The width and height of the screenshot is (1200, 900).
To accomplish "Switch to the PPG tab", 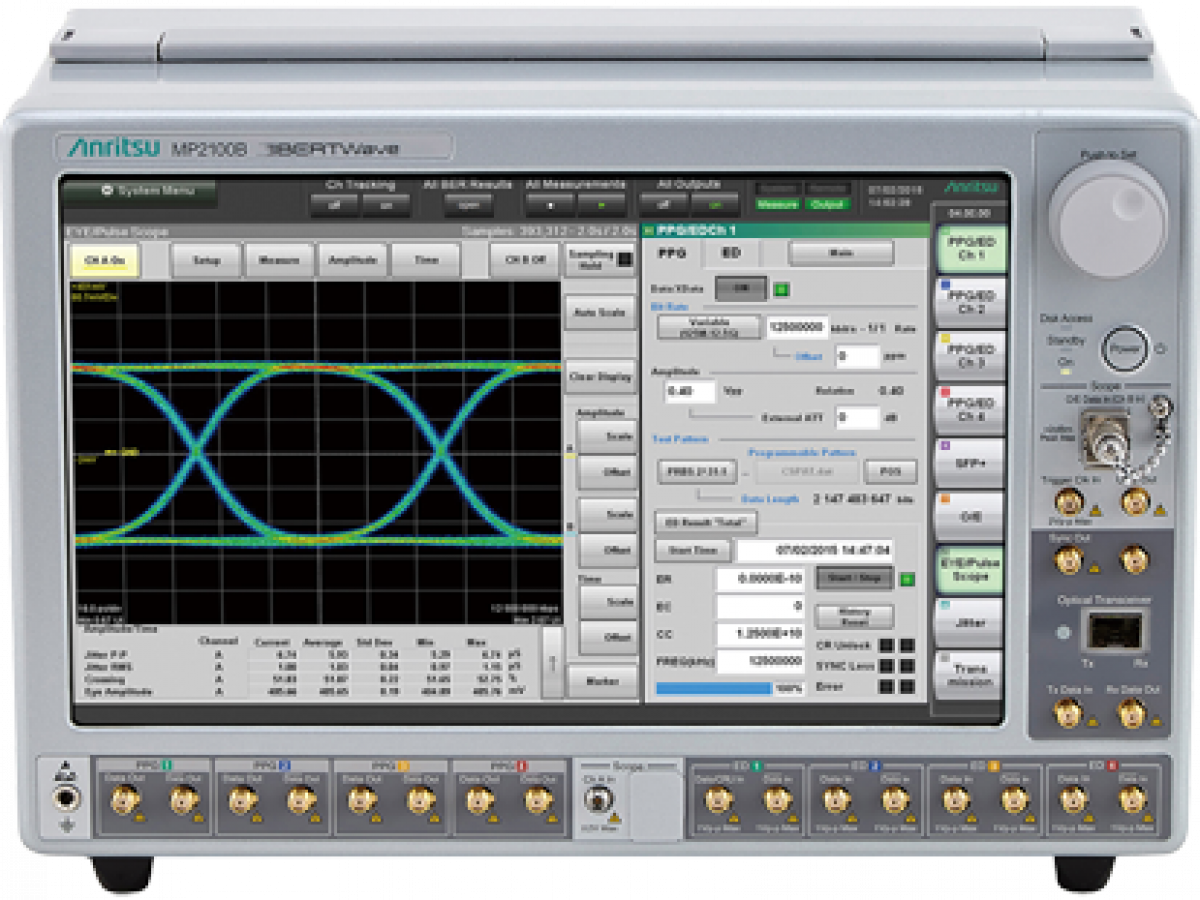I will pos(671,253).
